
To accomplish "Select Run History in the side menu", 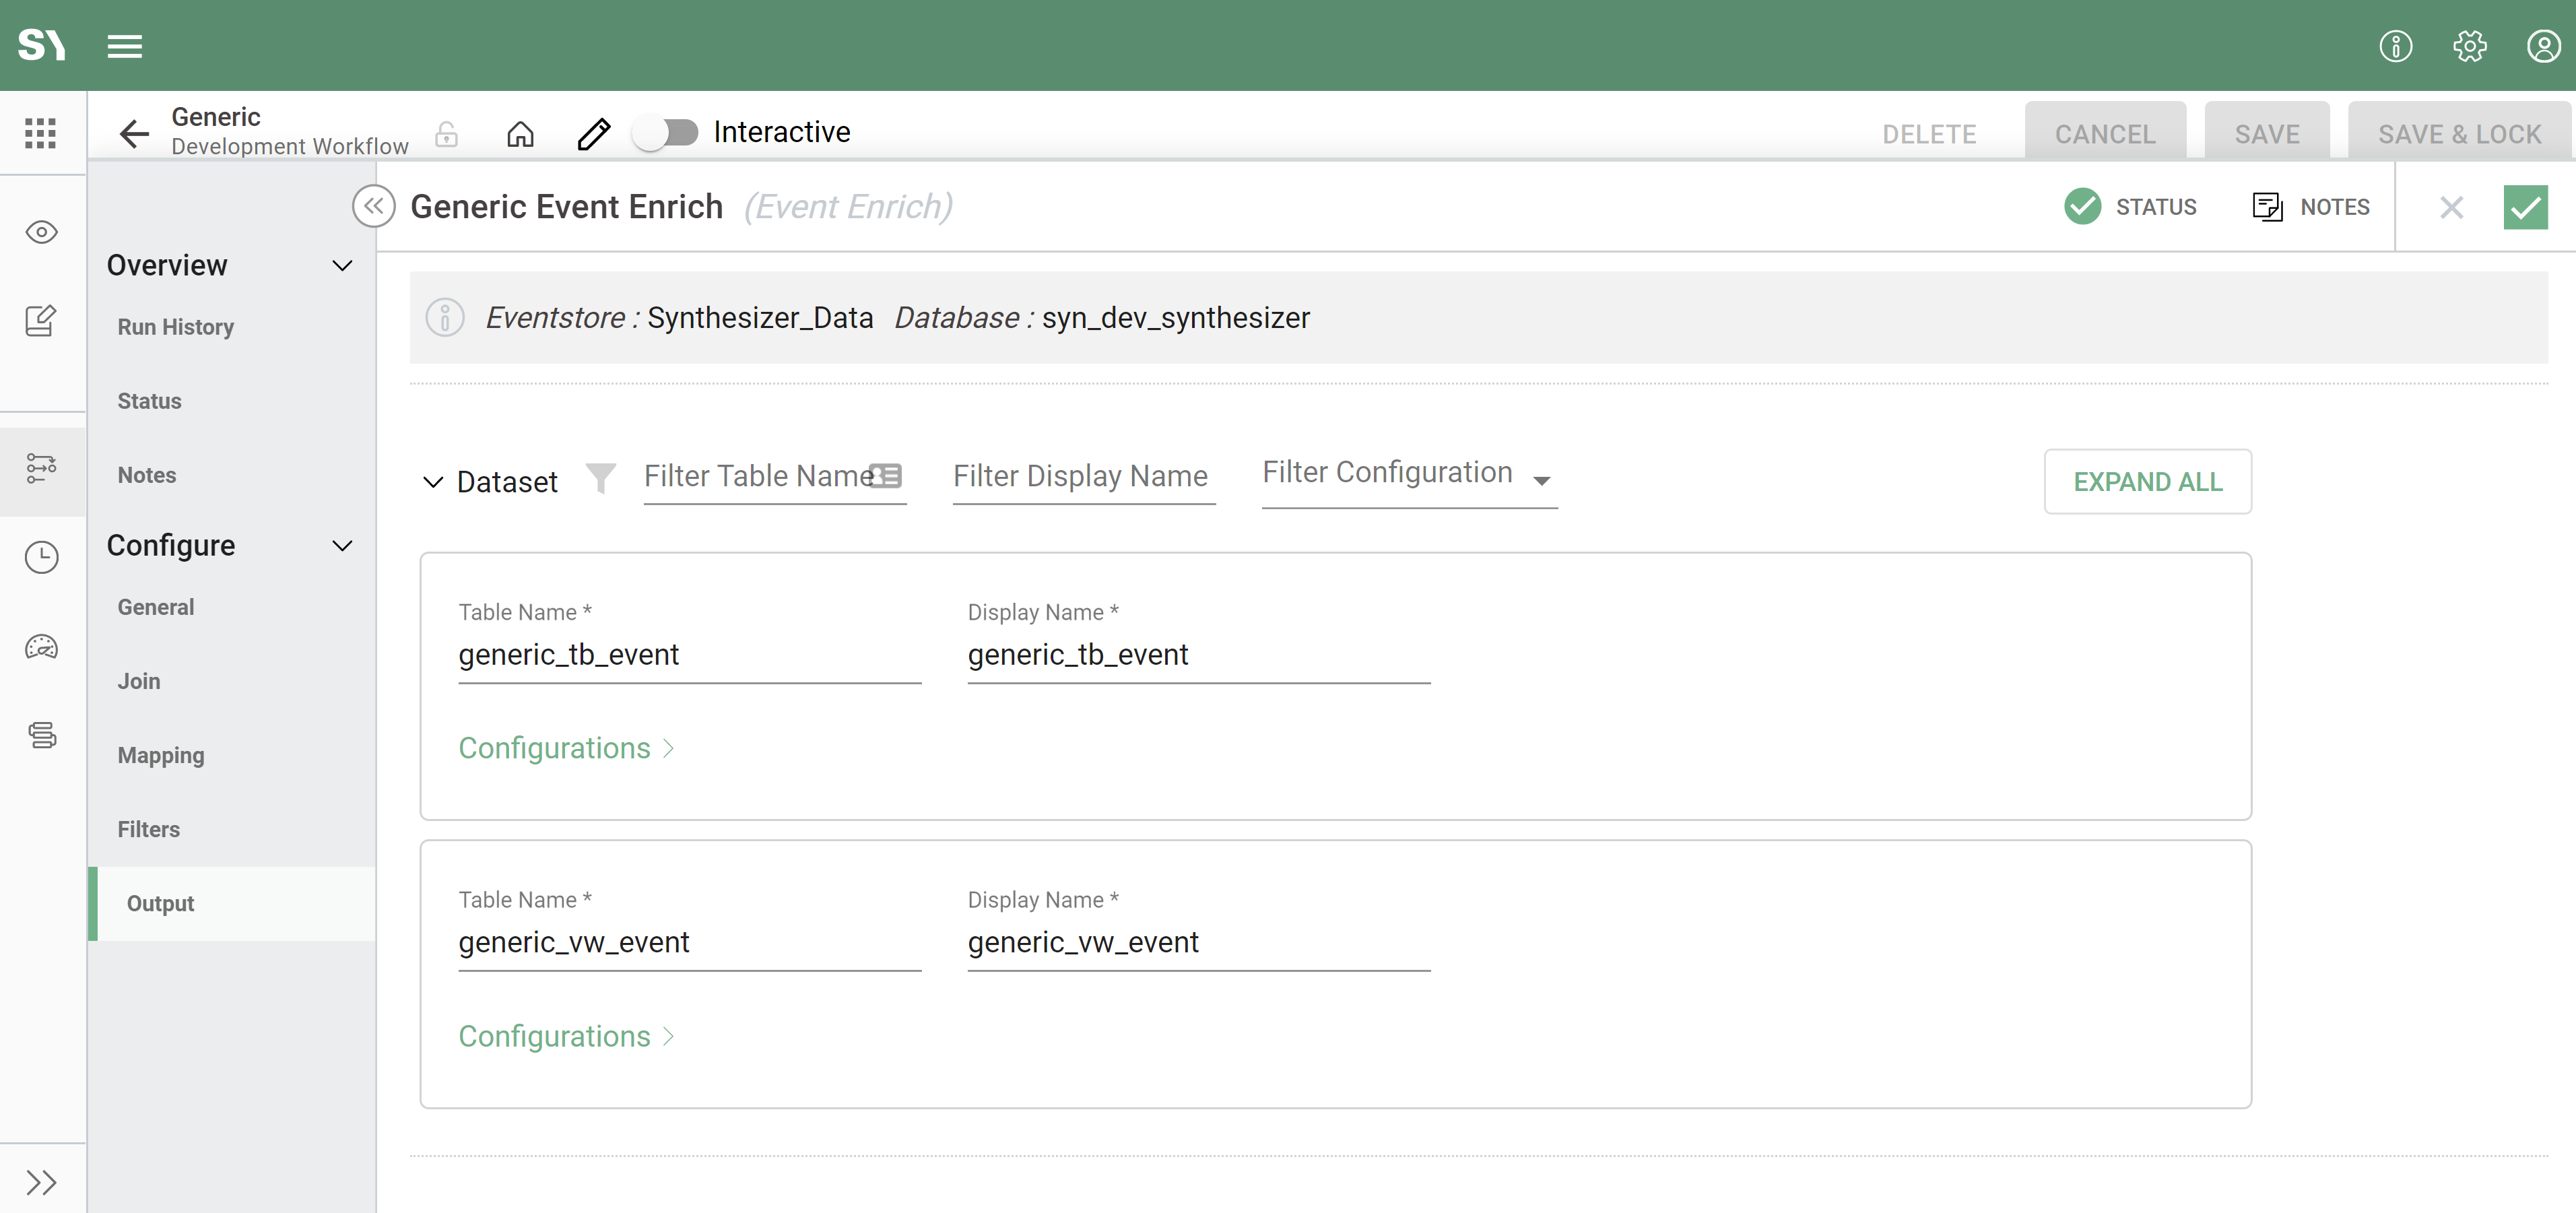I will pyautogui.click(x=176, y=327).
